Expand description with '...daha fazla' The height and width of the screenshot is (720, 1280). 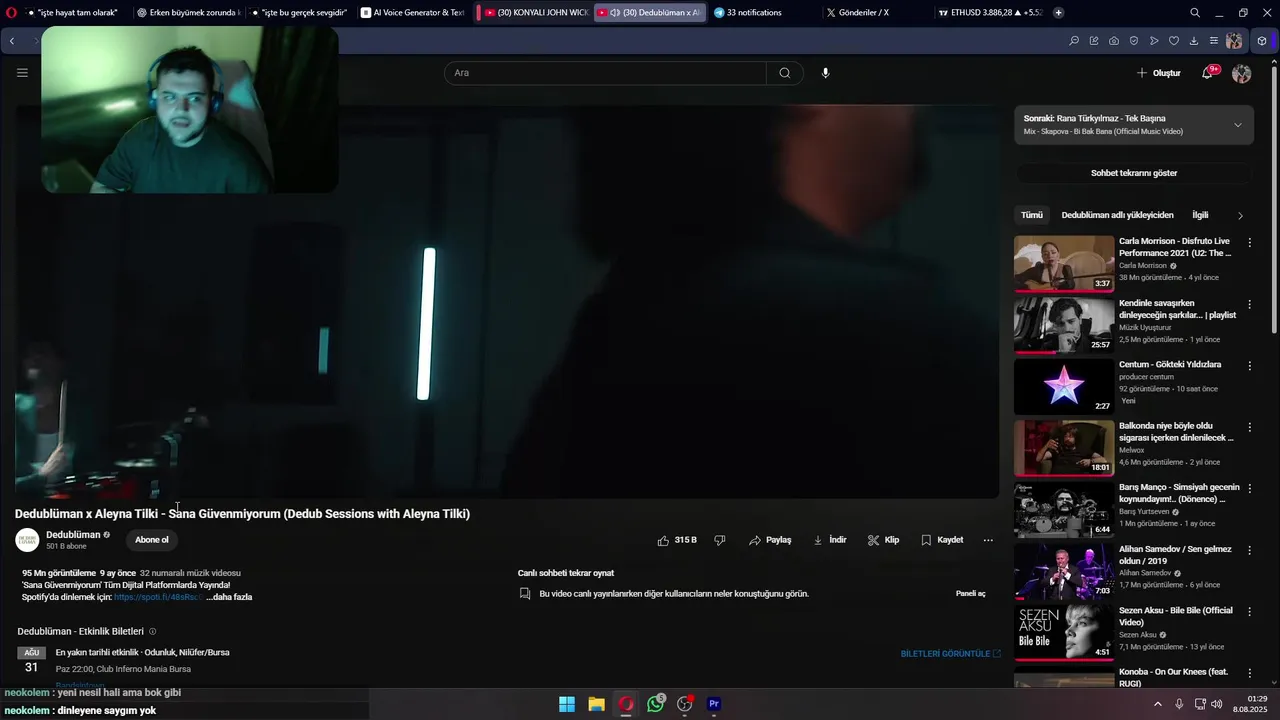pyautogui.click(x=229, y=597)
